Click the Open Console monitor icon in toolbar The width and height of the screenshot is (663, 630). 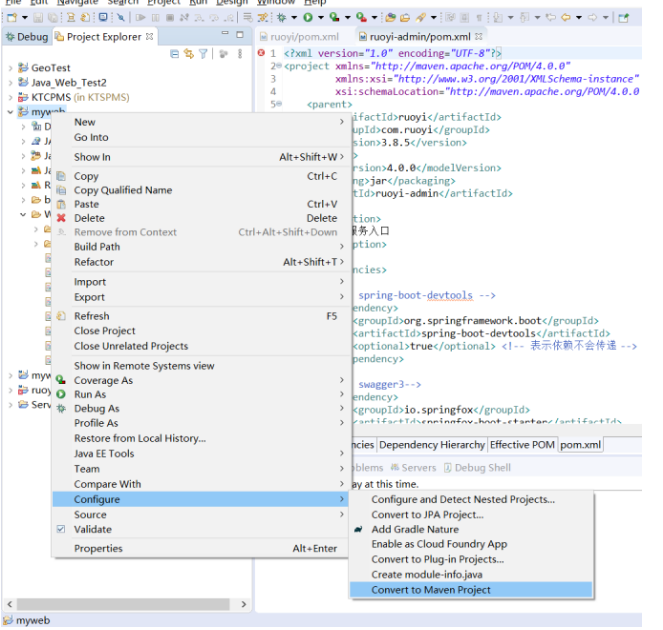(103, 18)
